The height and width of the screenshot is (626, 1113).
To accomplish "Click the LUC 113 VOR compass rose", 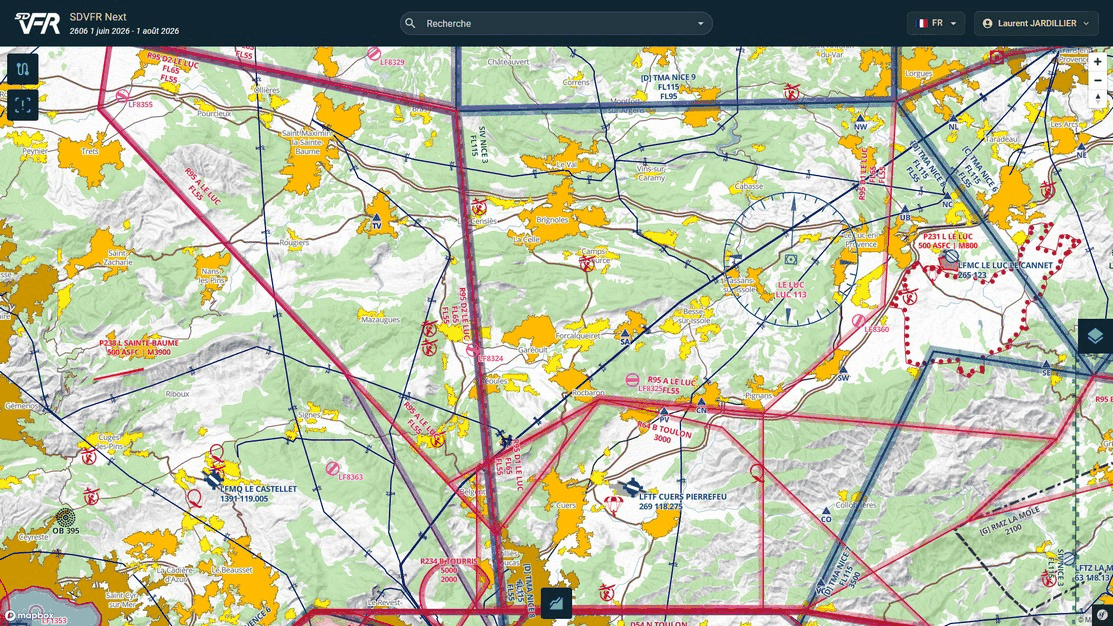I will click(x=791, y=260).
